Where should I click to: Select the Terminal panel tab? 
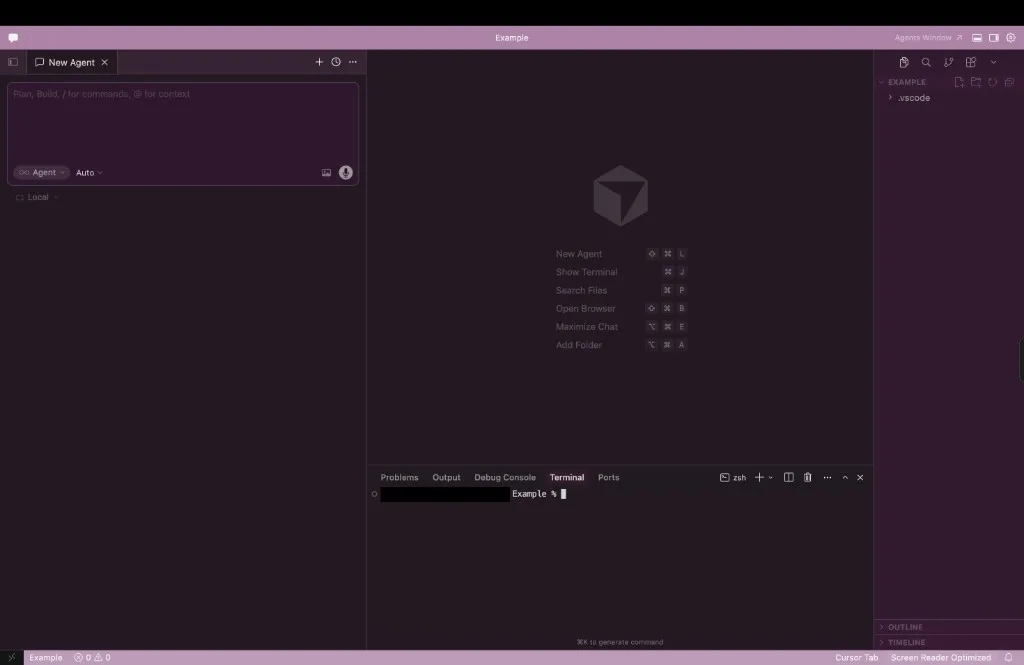(x=567, y=478)
